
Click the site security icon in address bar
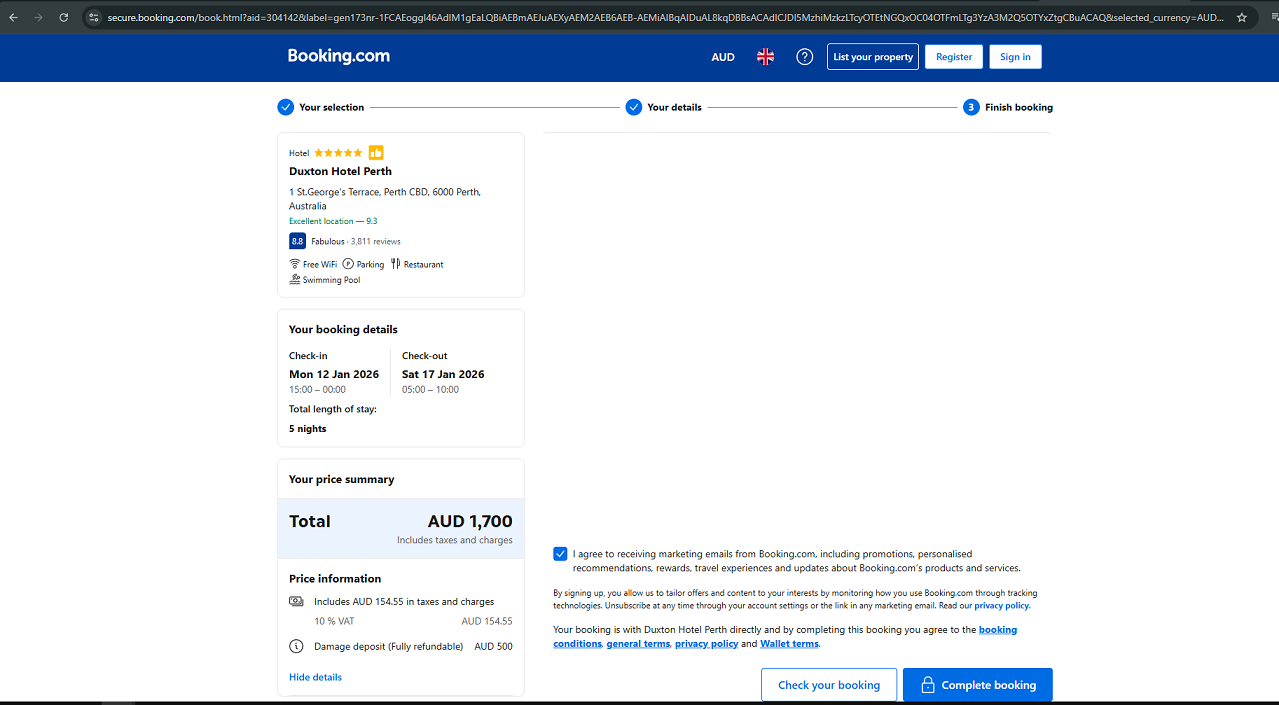pos(94,17)
